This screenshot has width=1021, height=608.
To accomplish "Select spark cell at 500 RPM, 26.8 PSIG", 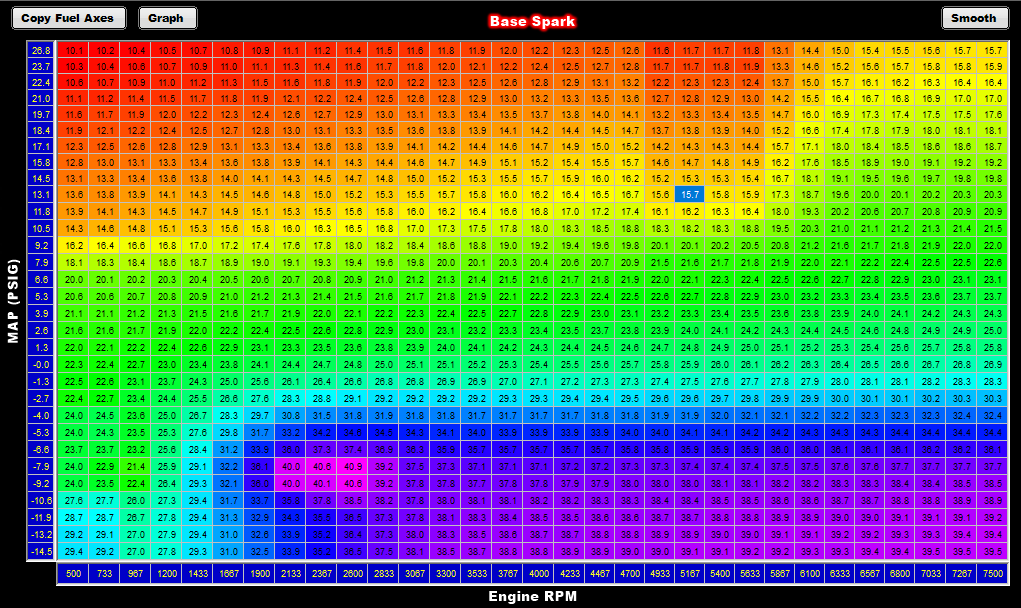I will pyautogui.click(x=74, y=50).
